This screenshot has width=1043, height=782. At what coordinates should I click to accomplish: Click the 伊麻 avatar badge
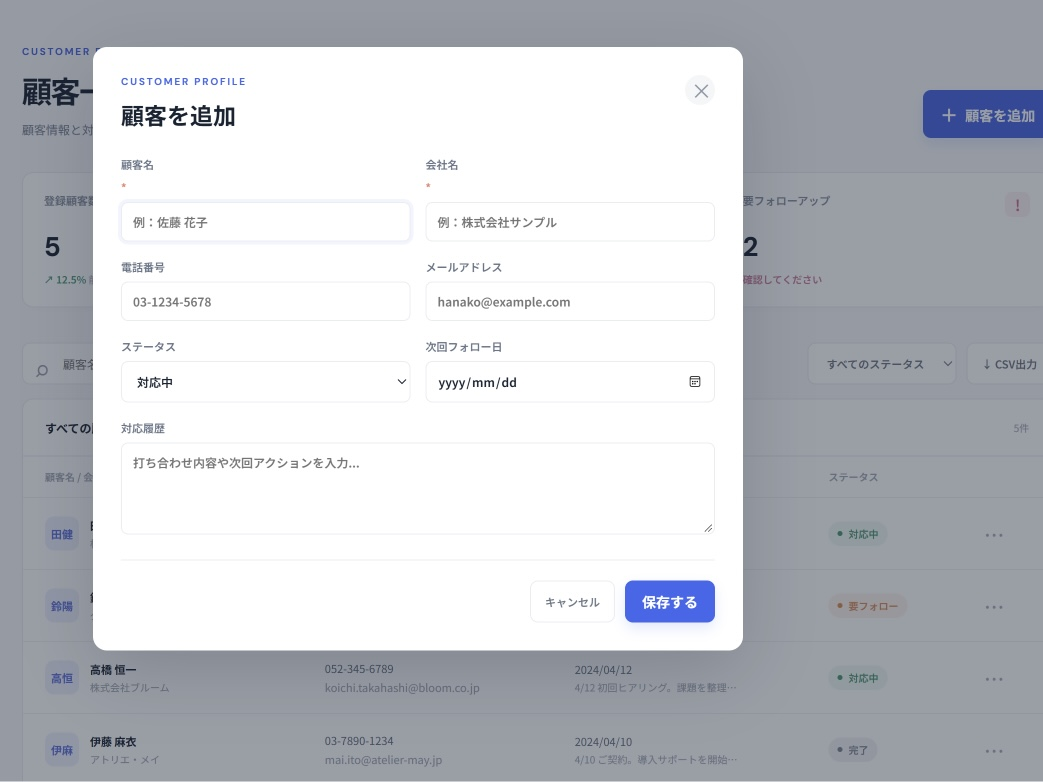pyautogui.click(x=62, y=750)
